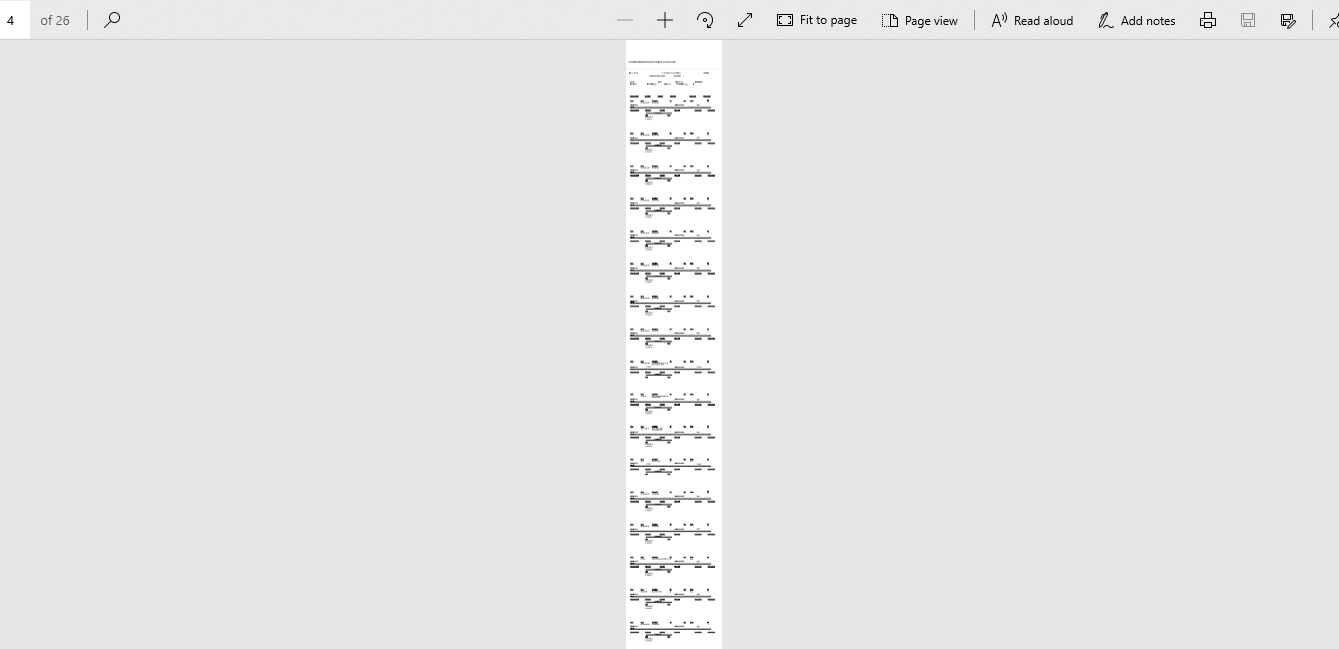This screenshot has height=649, width=1339.
Task: Click the greyed-out floppy disk Save icon
Action: click(1248, 20)
